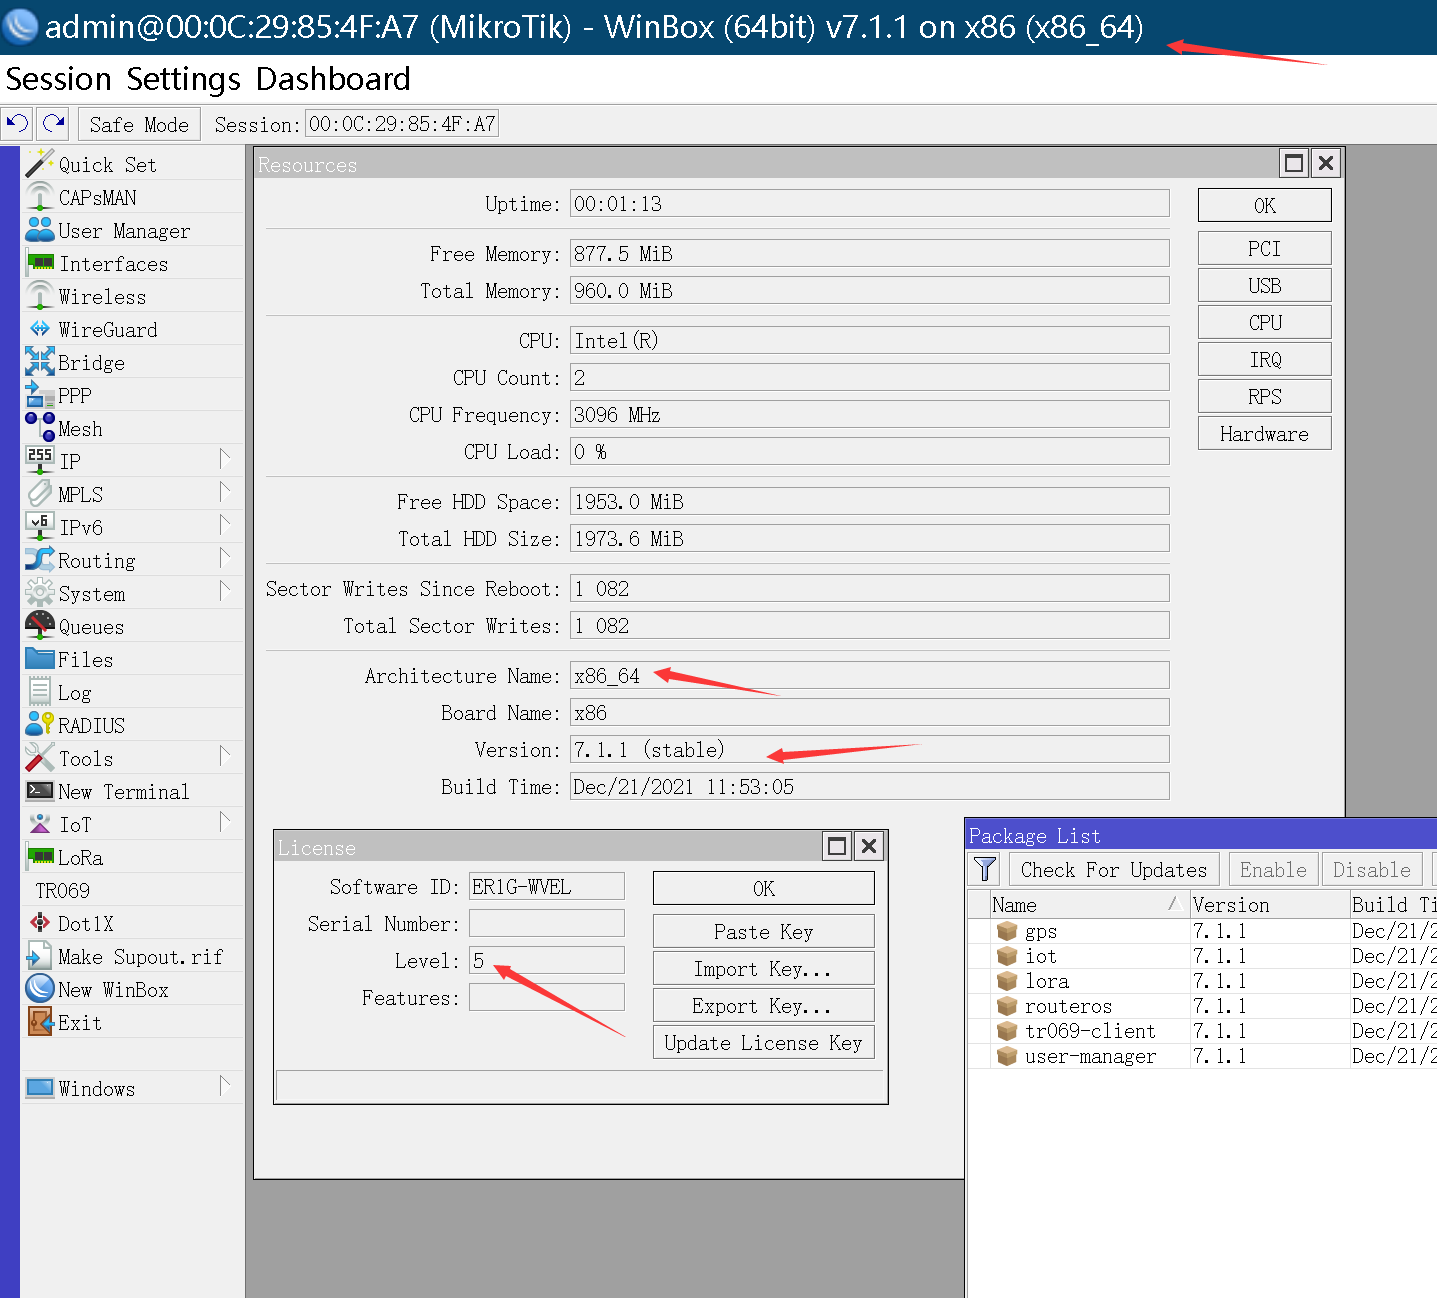Sort packages by Name column header

(1089, 905)
